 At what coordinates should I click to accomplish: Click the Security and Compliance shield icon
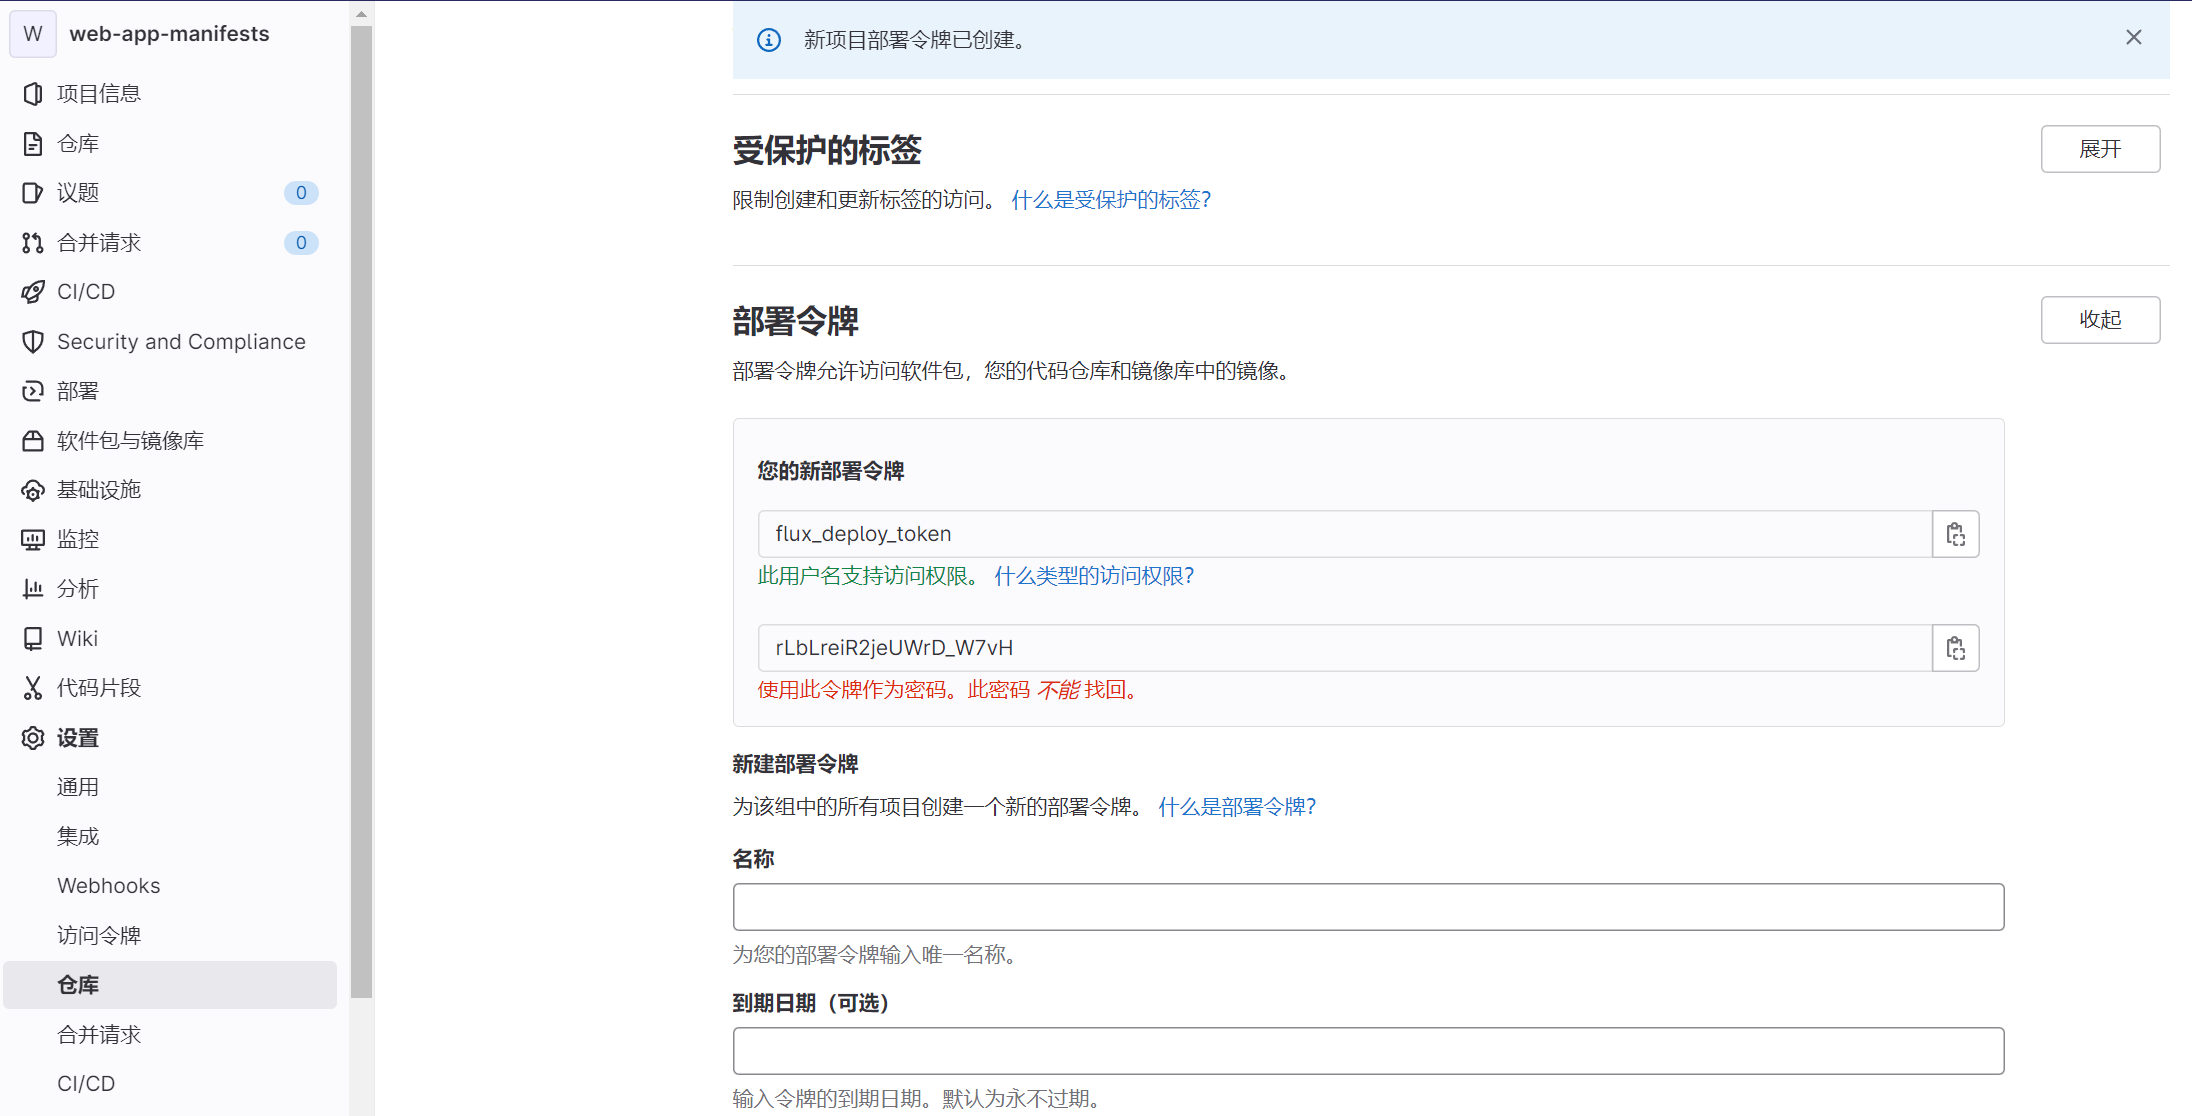(33, 342)
